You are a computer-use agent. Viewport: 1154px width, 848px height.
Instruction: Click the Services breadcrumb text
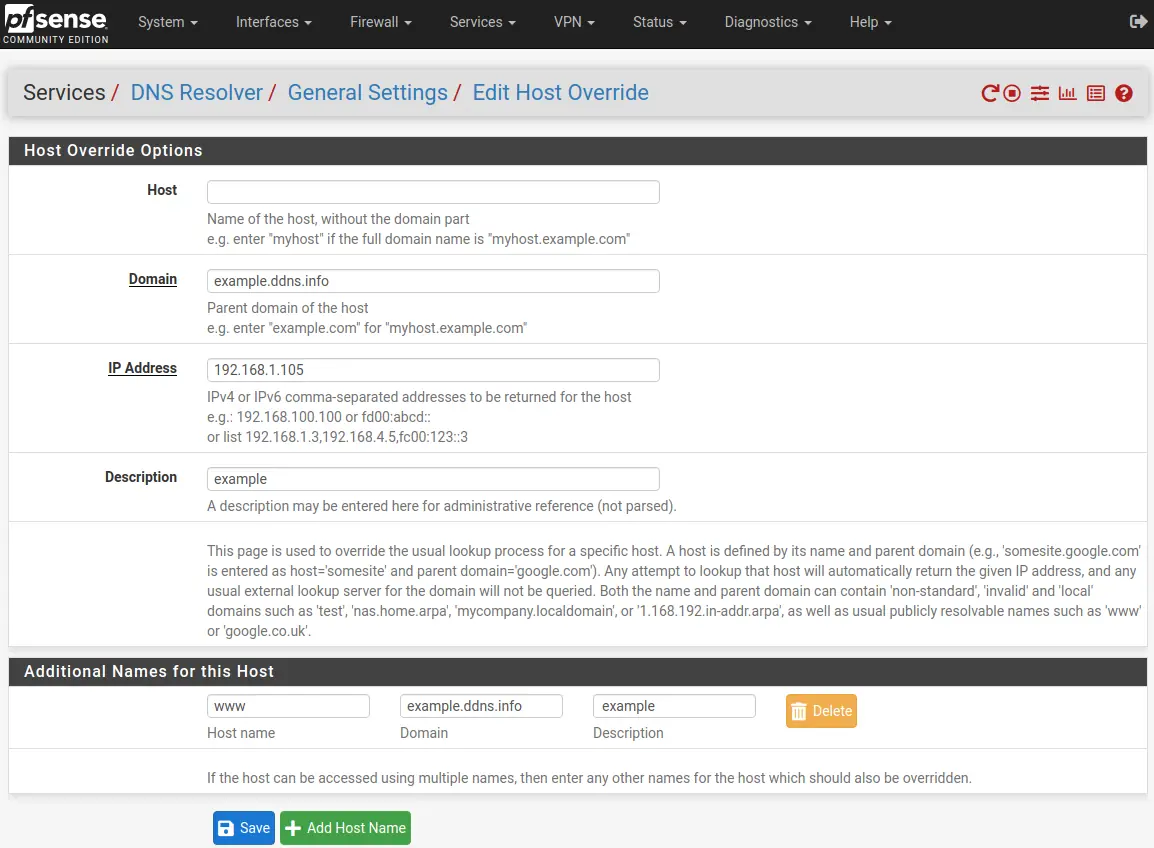64,93
